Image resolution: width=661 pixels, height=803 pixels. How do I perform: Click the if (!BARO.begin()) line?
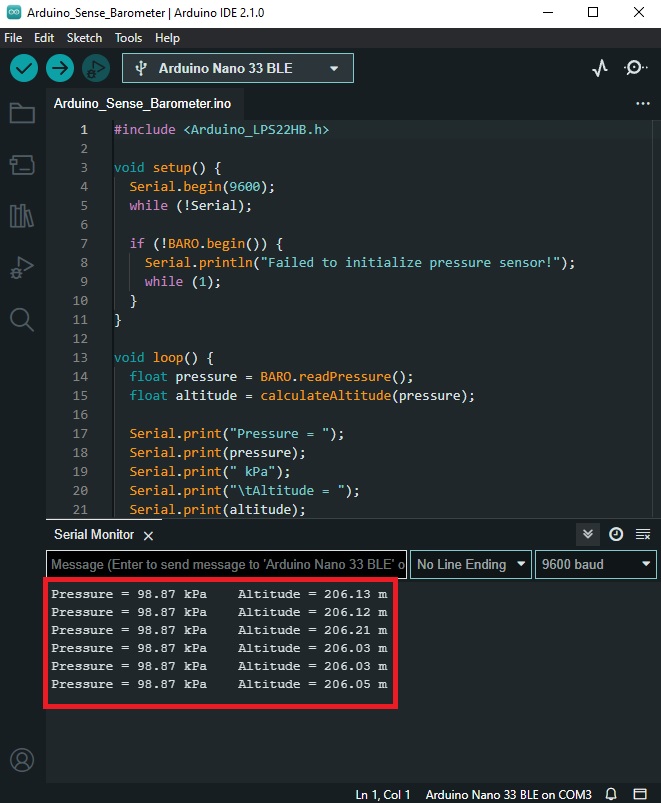(x=206, y=244)
